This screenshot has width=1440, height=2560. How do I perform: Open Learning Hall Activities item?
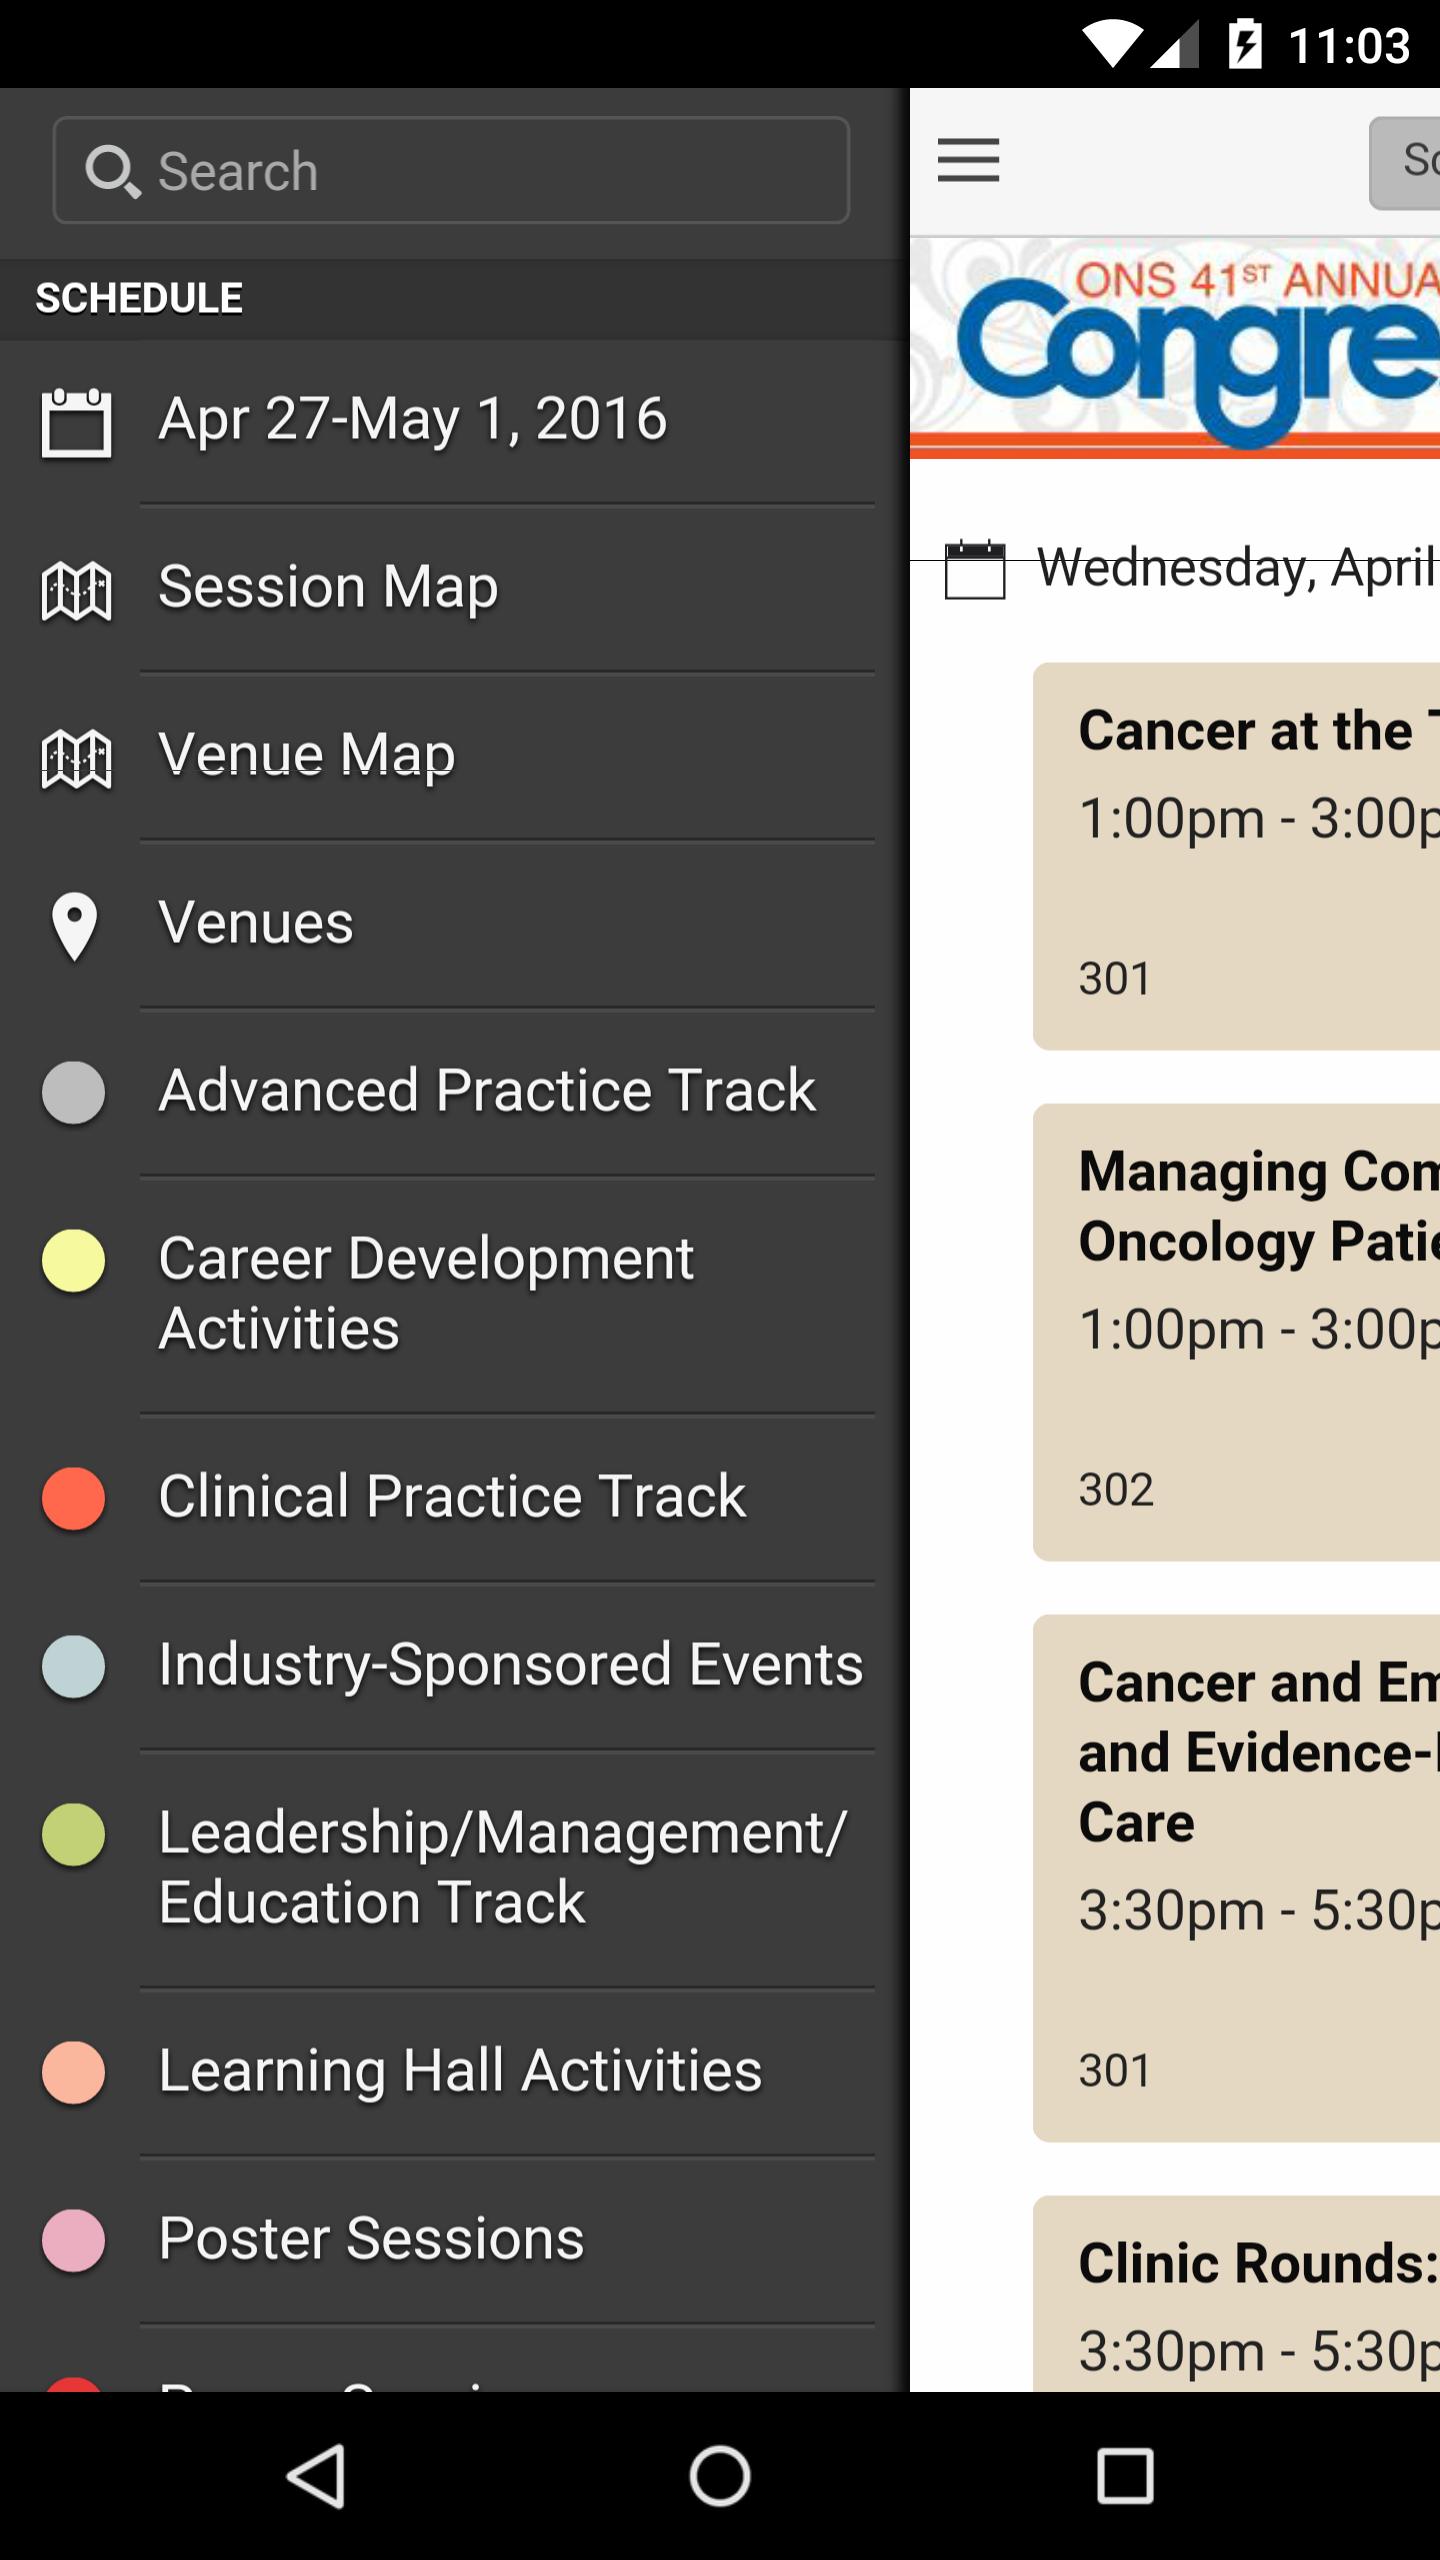[x=460, y=2070]
